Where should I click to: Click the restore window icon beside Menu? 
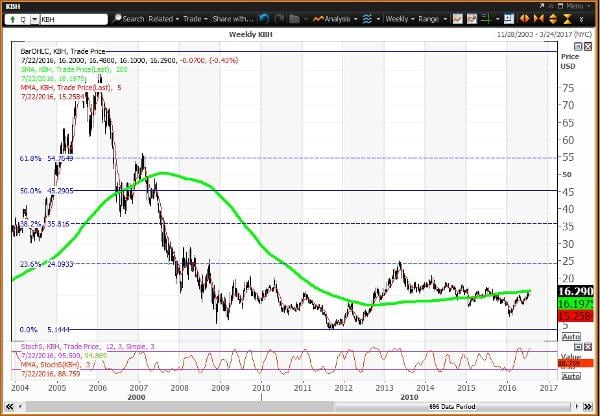click(561, 6)
